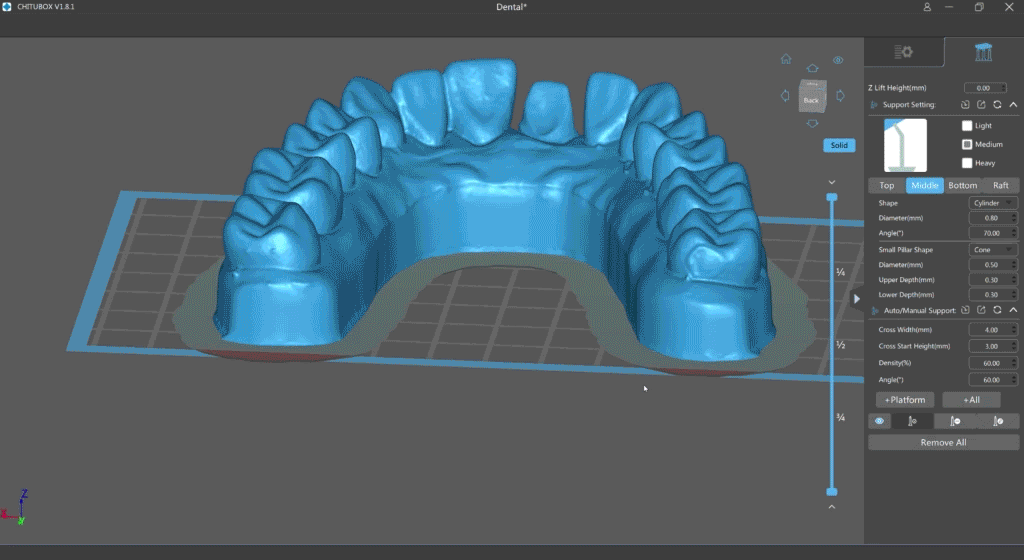Export Support Setting configuration
Screen dimensions: 1024x560
[981, 104]
